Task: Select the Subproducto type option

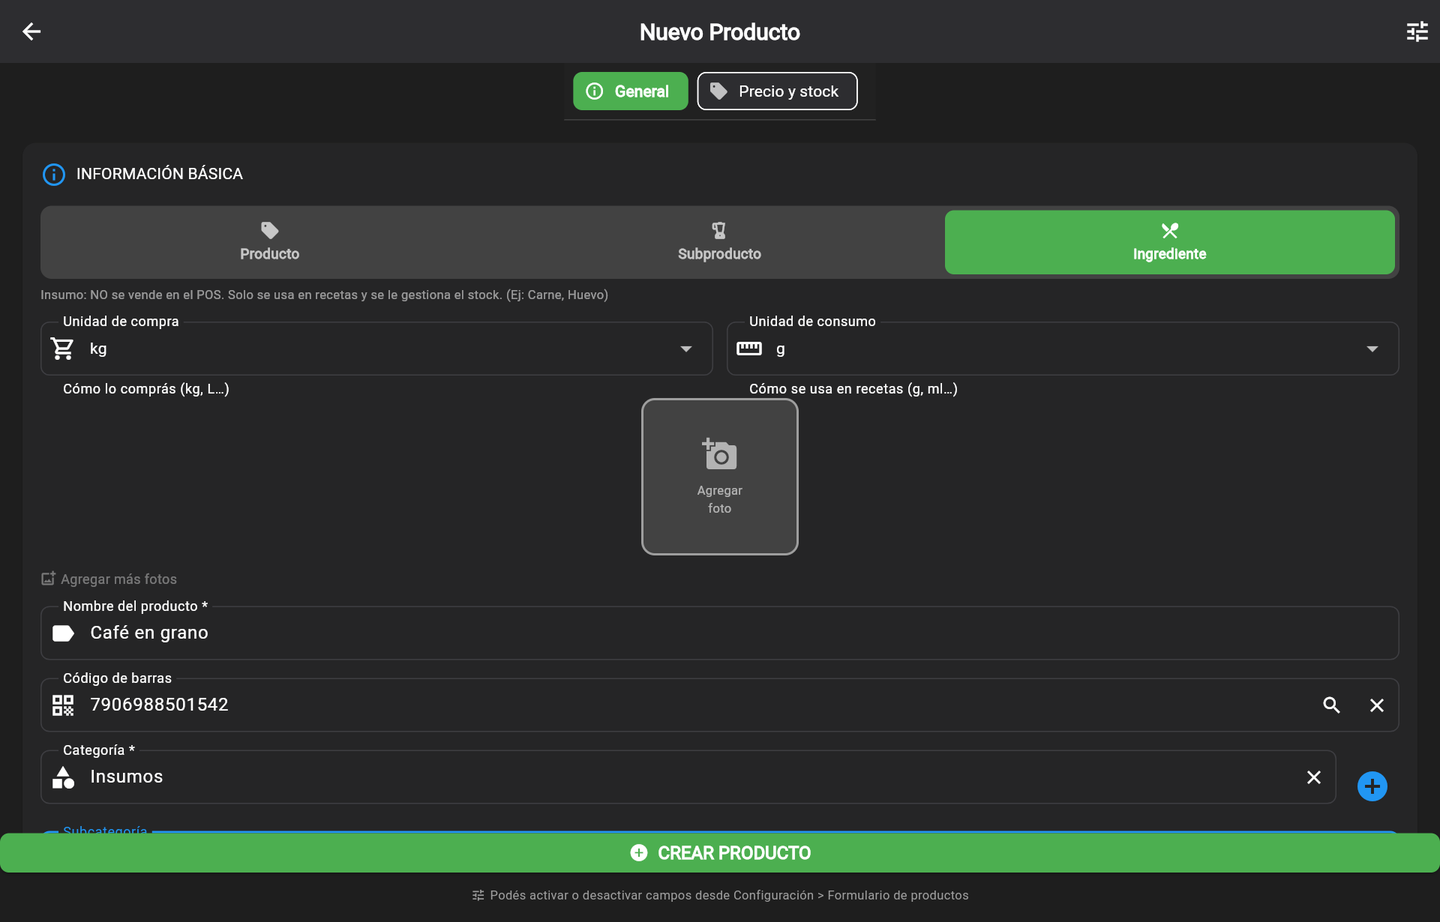Action: point(719,242)
